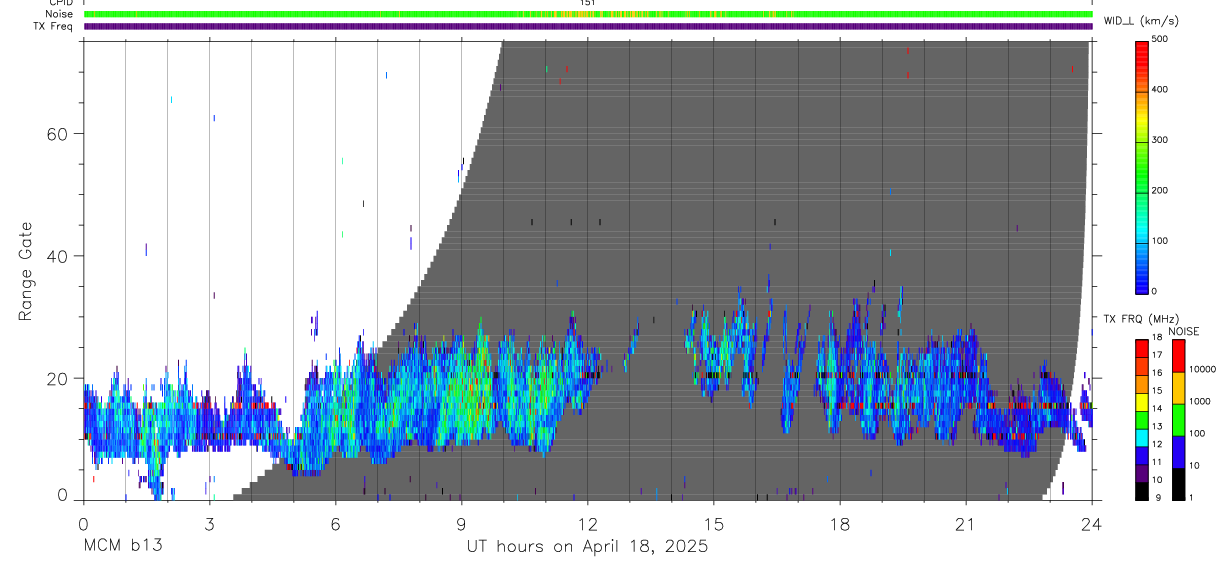Click the 18 MHz red segment in TX FRQ legend
1228x567 pixels.
tap(1142, 345)
